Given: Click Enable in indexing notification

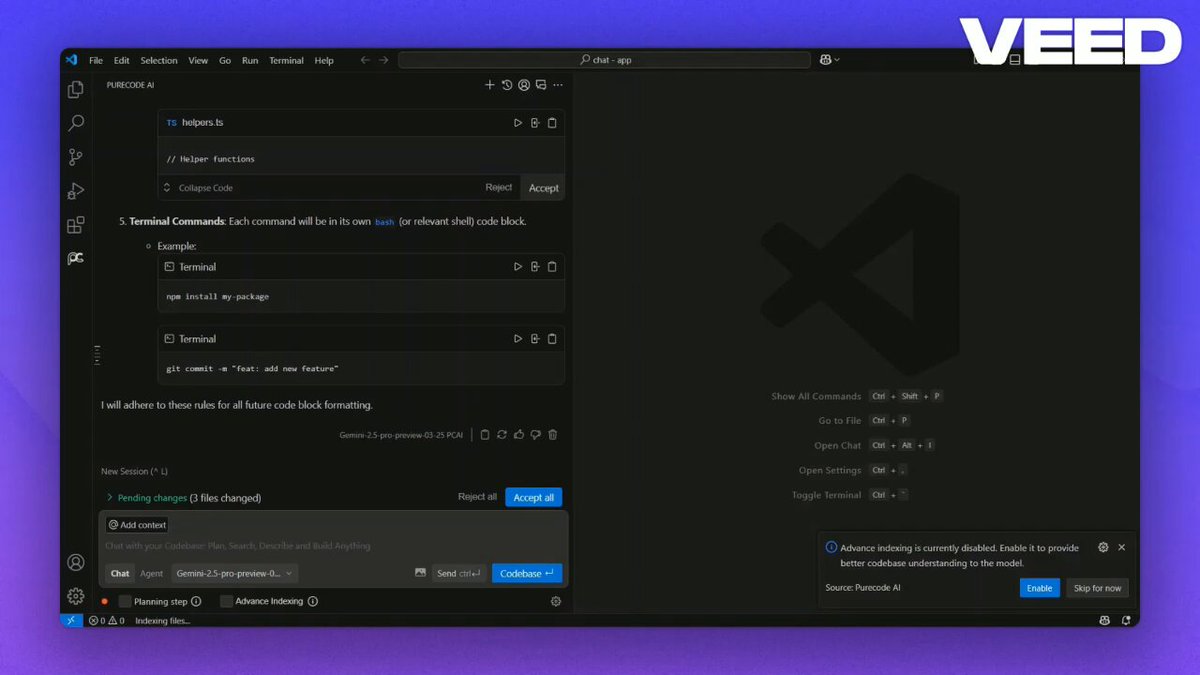Looking at the screenshot, I should (x=1040, y=588).
